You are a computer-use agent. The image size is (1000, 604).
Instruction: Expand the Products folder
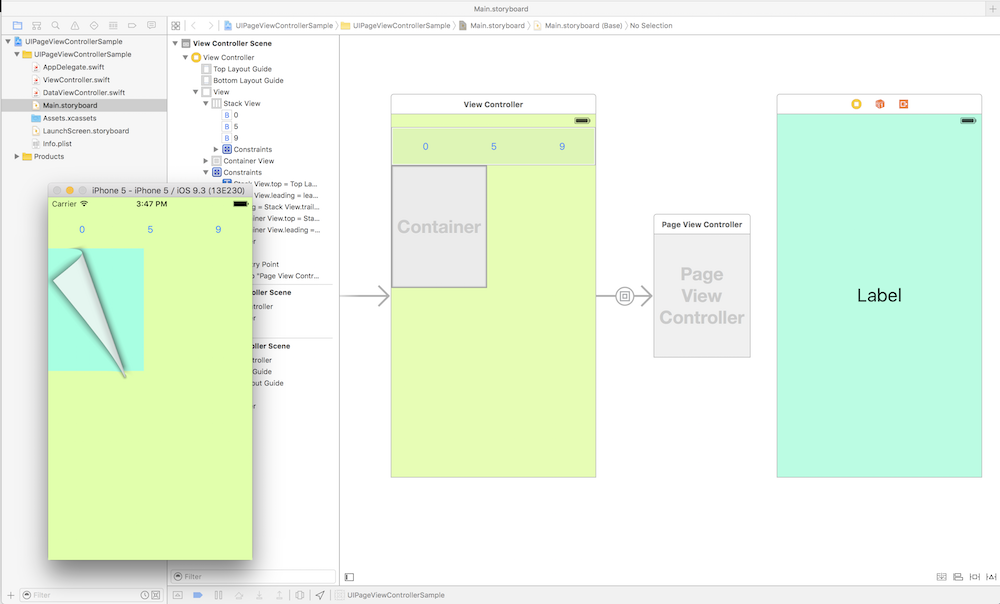tap(17, 156)
